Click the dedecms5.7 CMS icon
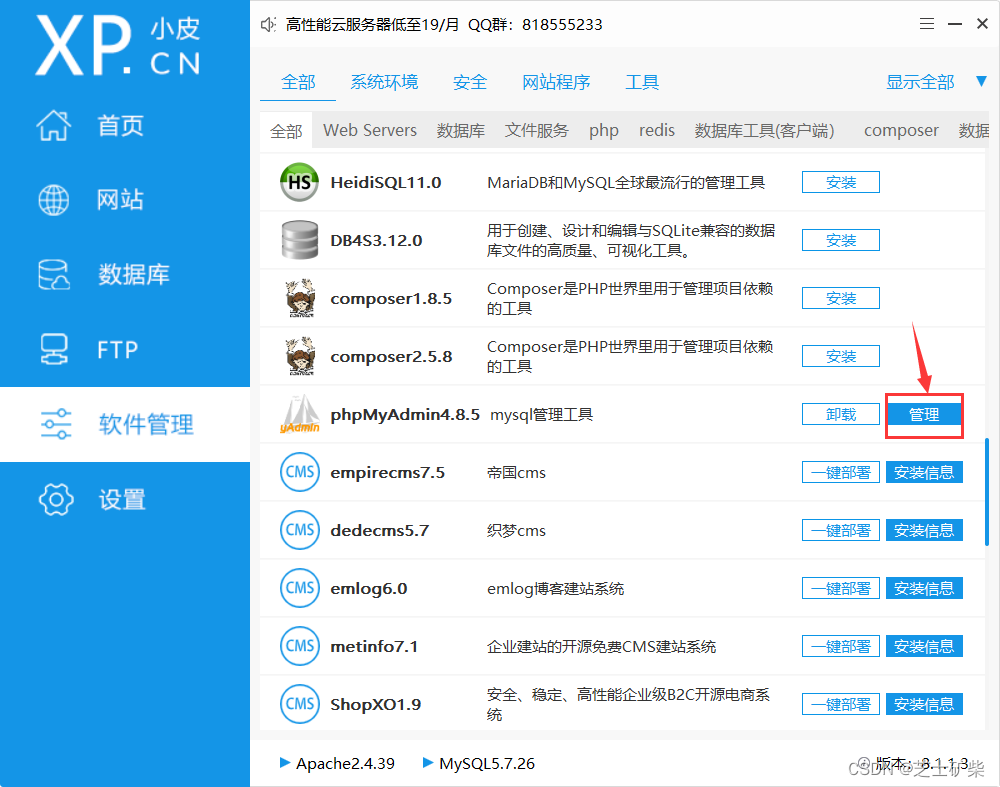This screenshot has width=1000, height=787. point(300,530)
